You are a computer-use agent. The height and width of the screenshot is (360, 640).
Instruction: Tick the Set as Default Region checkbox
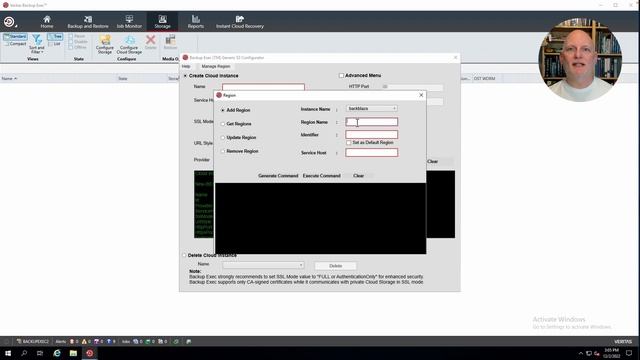coord(349,143)
